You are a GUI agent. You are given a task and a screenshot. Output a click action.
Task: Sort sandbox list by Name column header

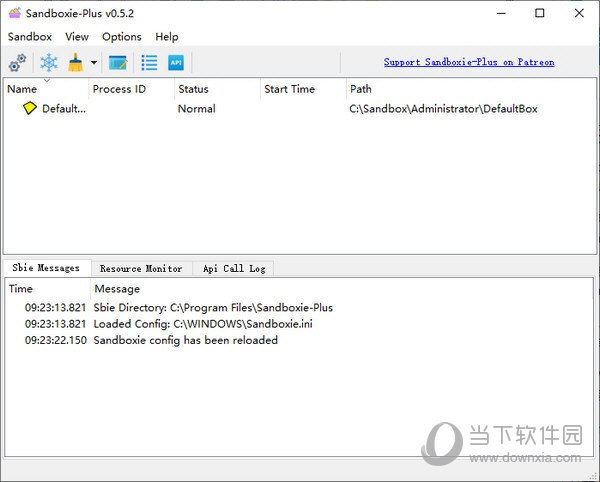tap(22, 89)
